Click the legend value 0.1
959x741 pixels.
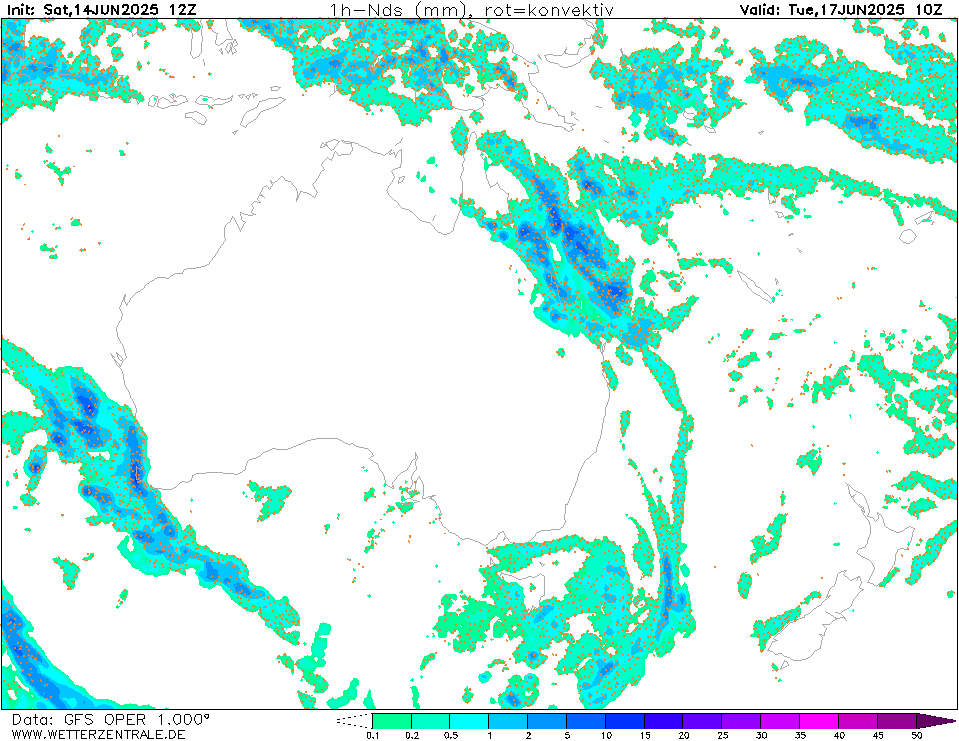[x=372, y=735]
